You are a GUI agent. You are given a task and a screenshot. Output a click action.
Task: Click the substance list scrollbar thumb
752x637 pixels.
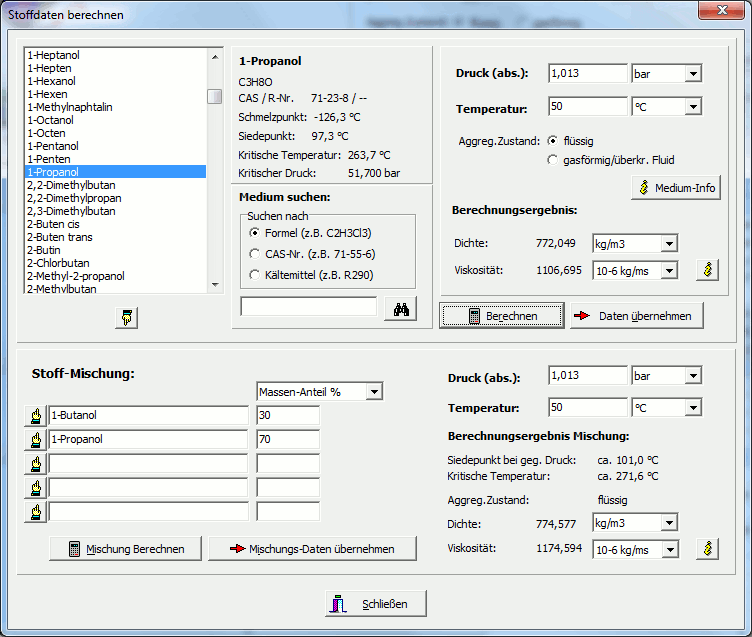pos(214,96)
